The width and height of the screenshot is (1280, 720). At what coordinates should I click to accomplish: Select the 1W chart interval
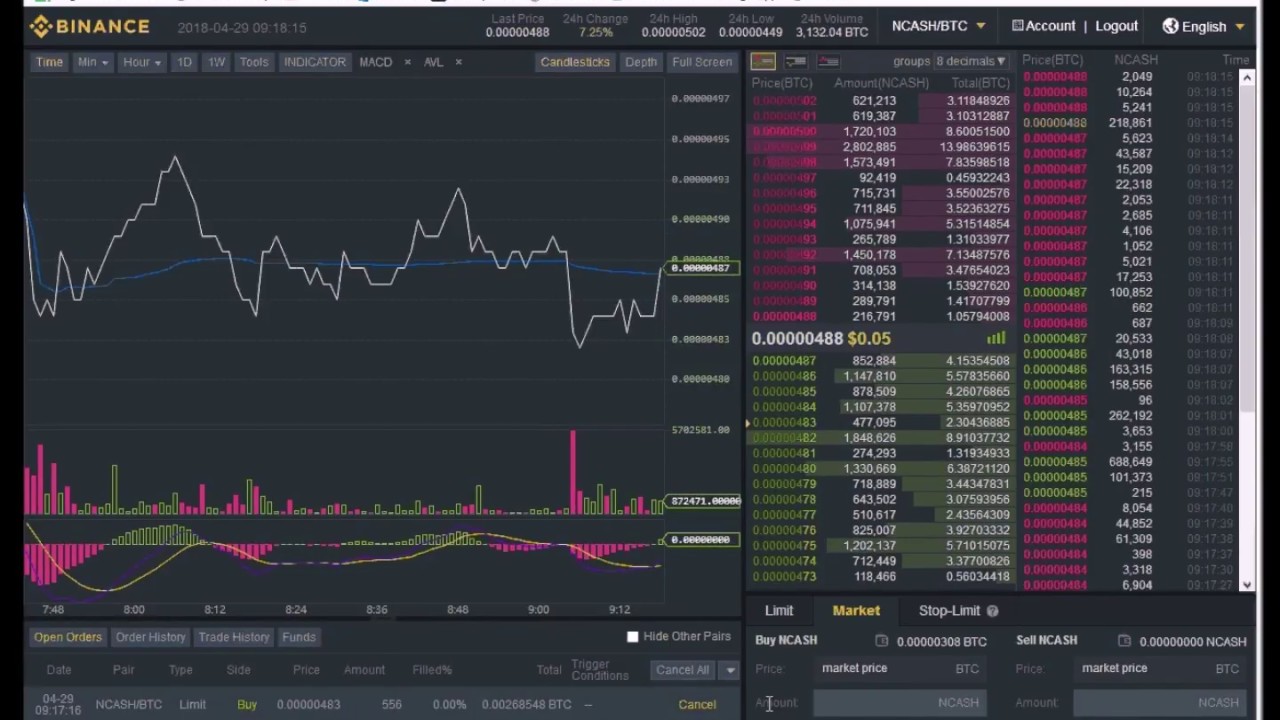point(216,62)
